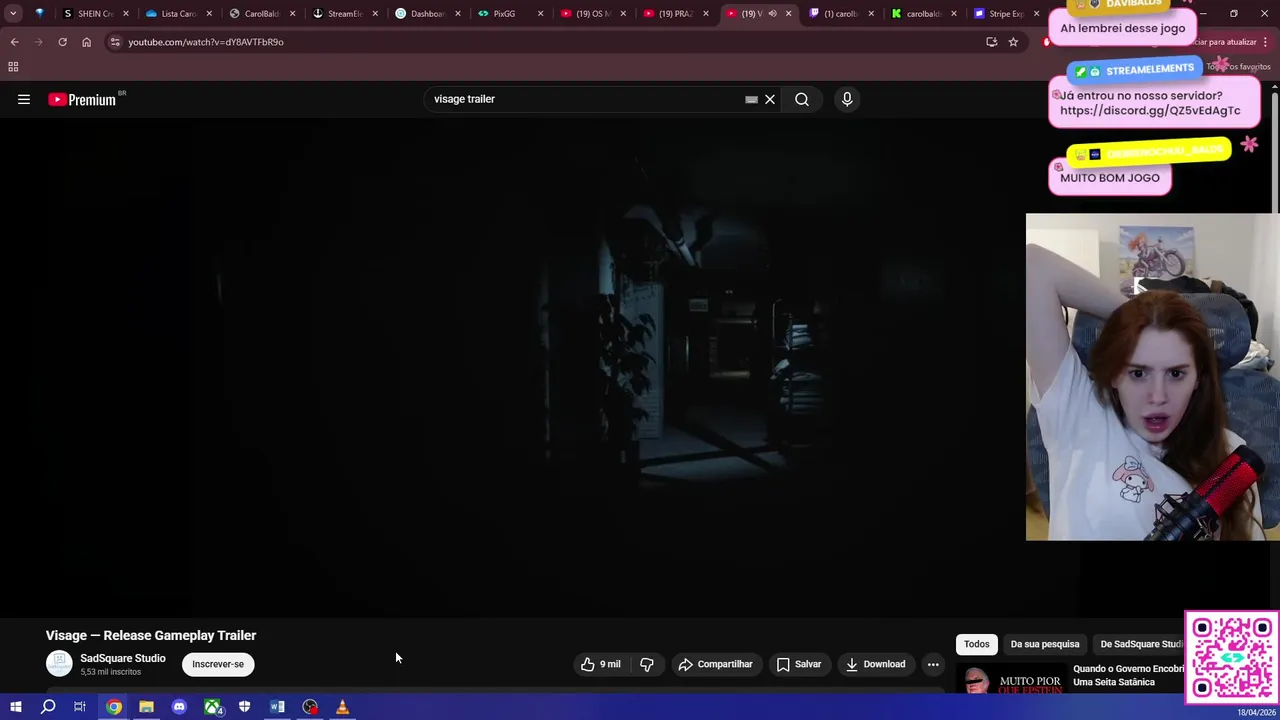Go to browser home page icon
Image resolution: width=1280 pixels, height=720 pixels.
point(86,42)
